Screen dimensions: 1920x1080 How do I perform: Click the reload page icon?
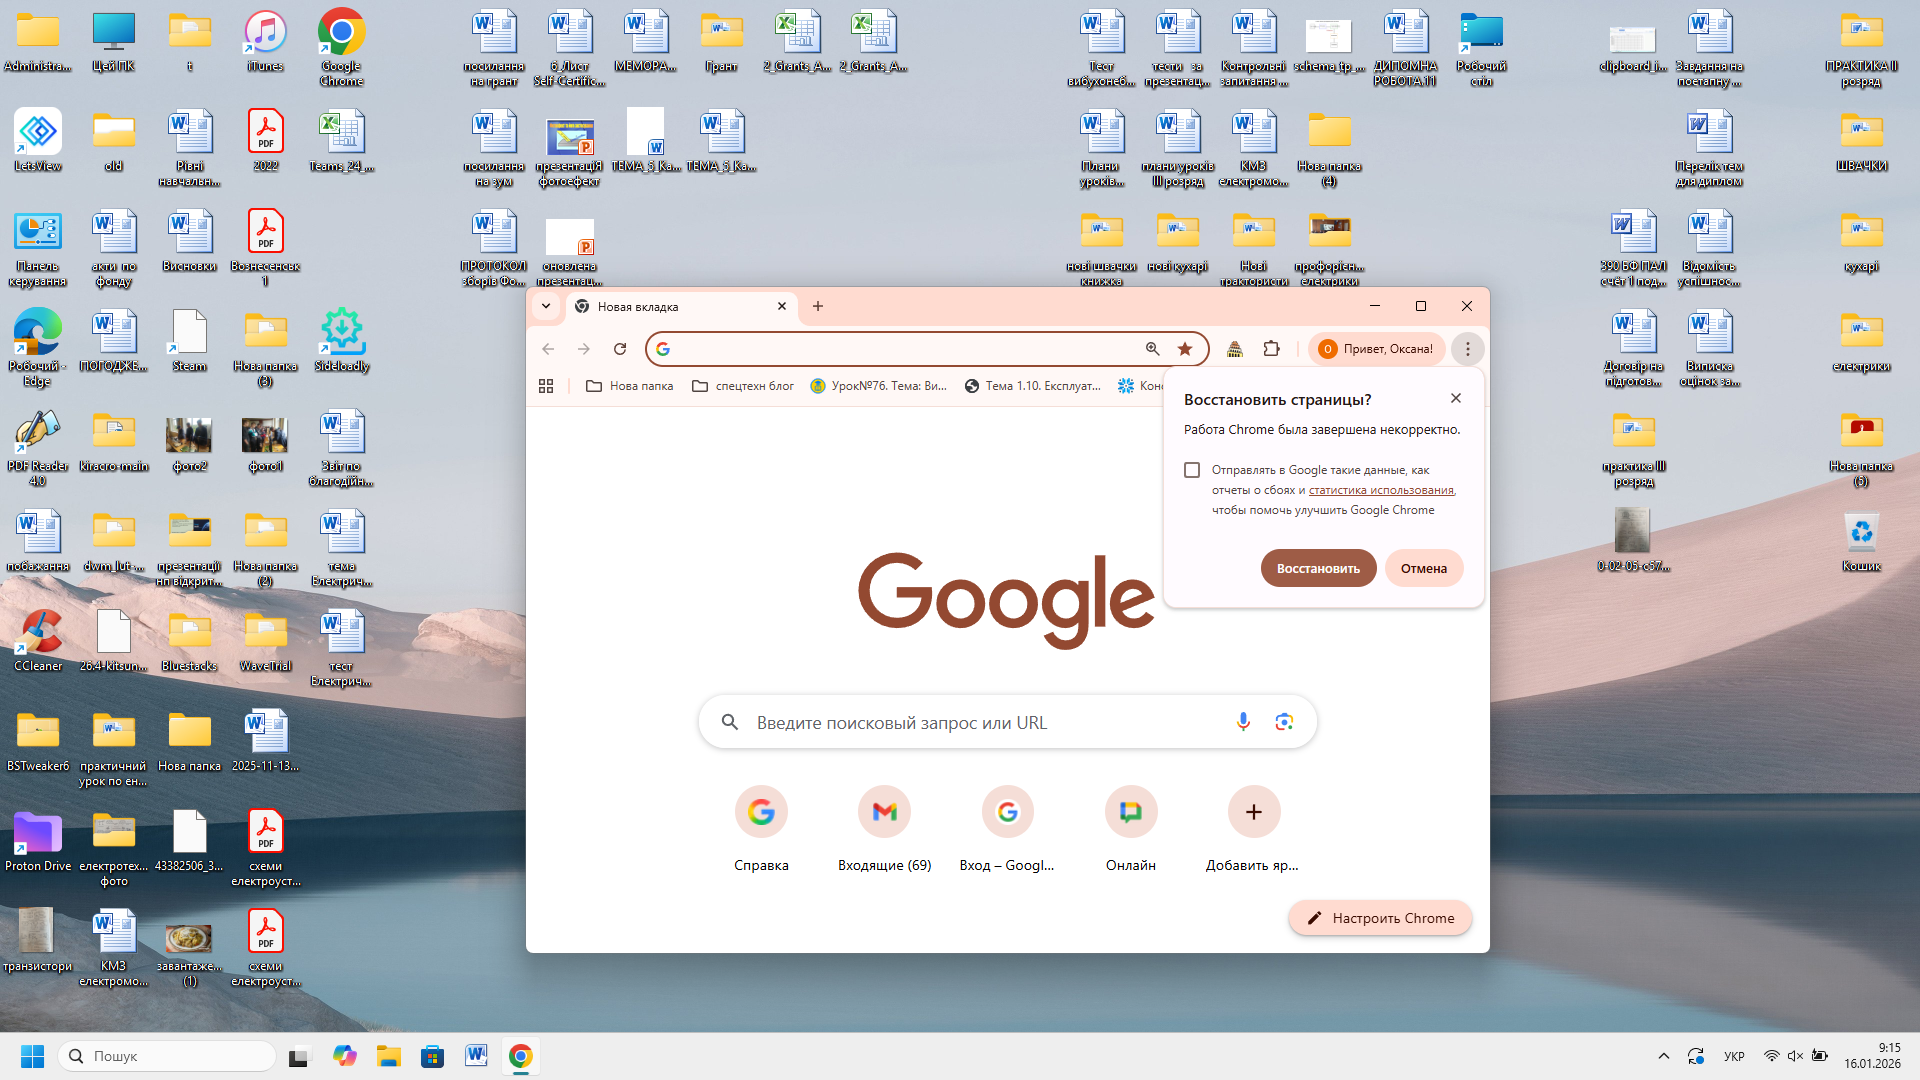tap(620, 349)
